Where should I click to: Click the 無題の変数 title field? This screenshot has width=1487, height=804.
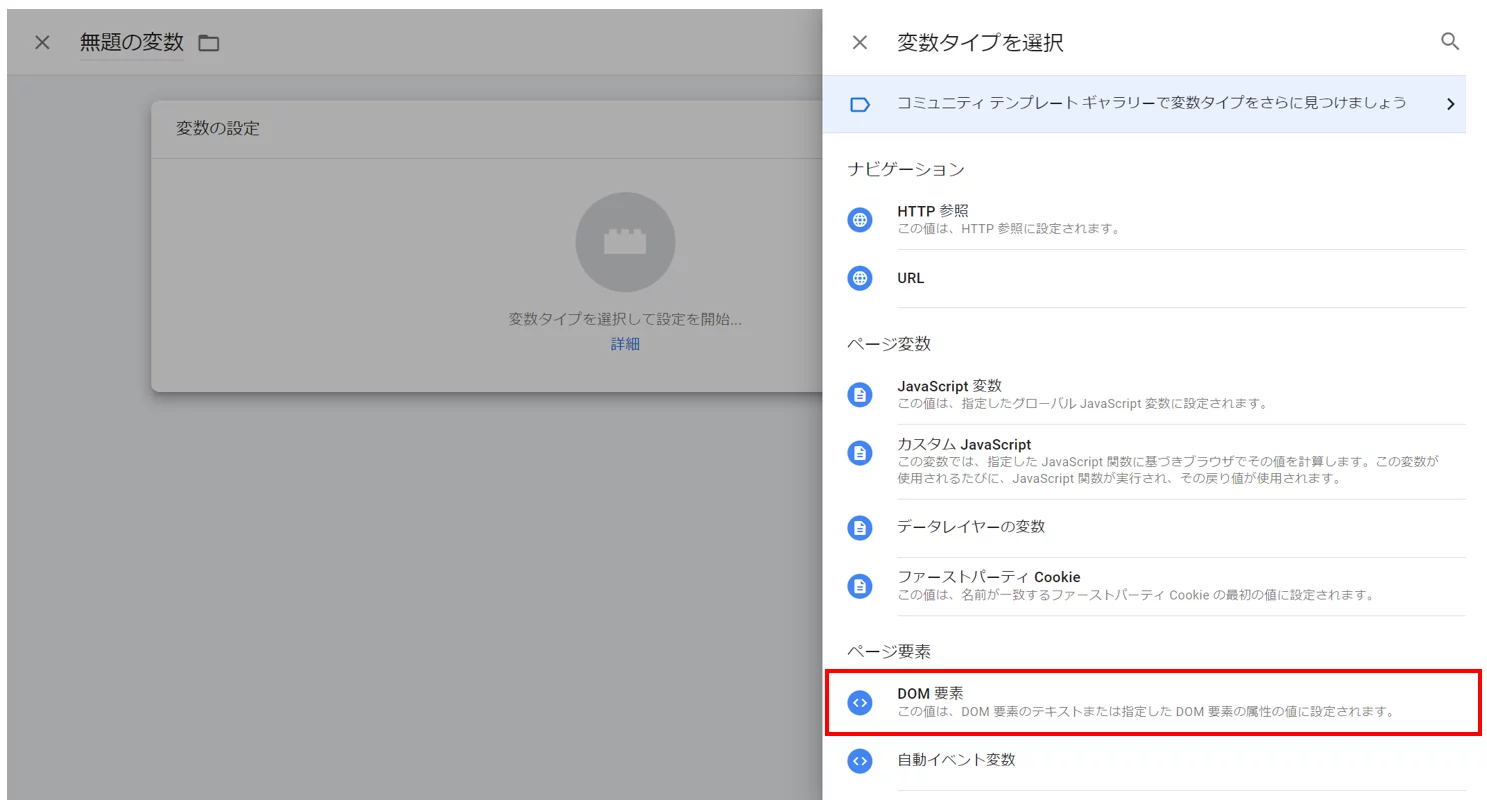tap(131, 42)
